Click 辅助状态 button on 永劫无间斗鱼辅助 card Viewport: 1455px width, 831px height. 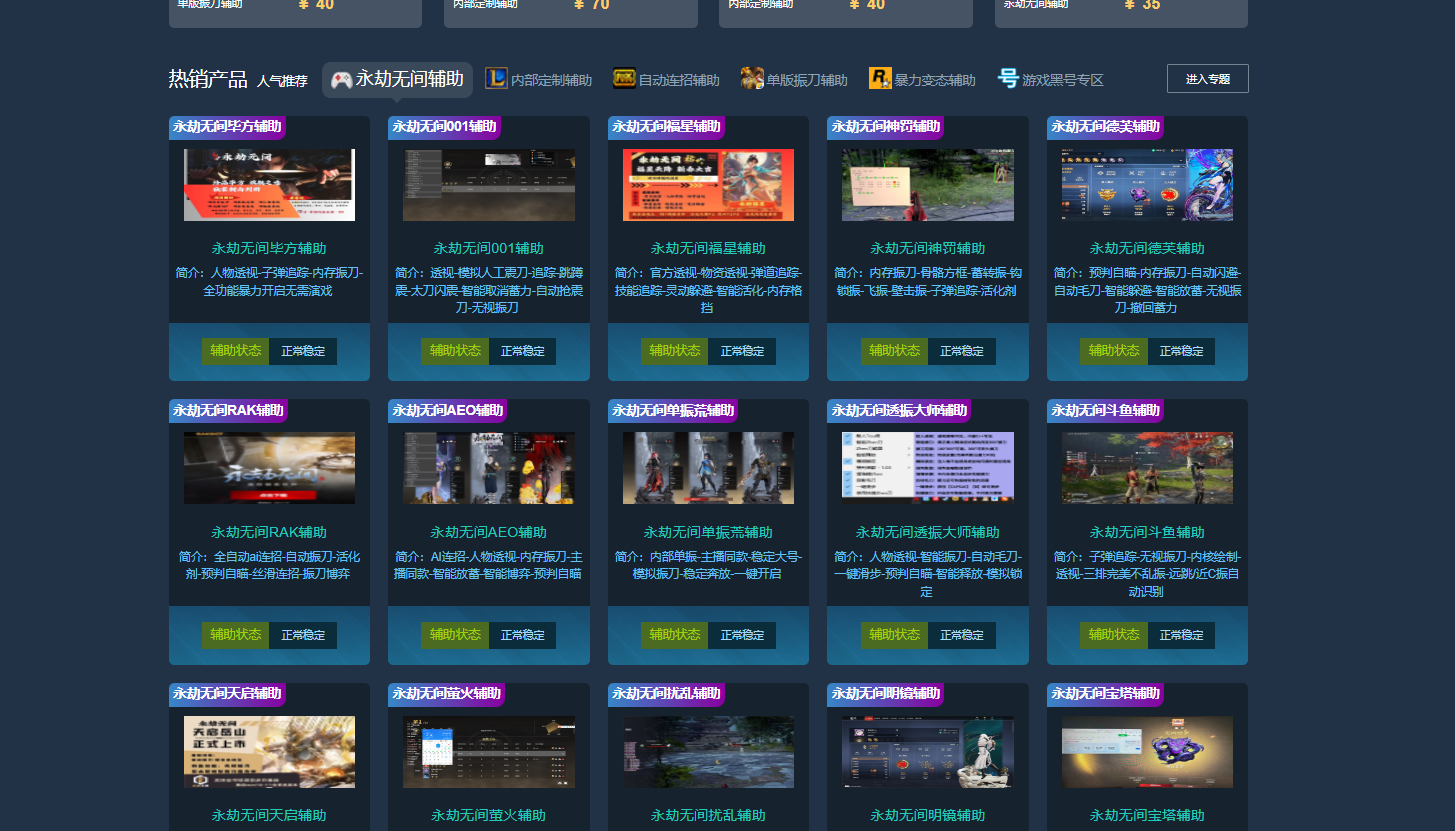pyautogui.click(x=1113, y=635)
